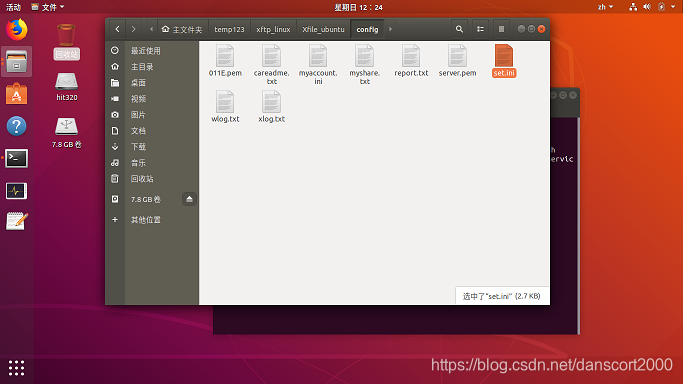
Task: Open the system menu arrow in the top bar
Action: (x=673, y=7)
